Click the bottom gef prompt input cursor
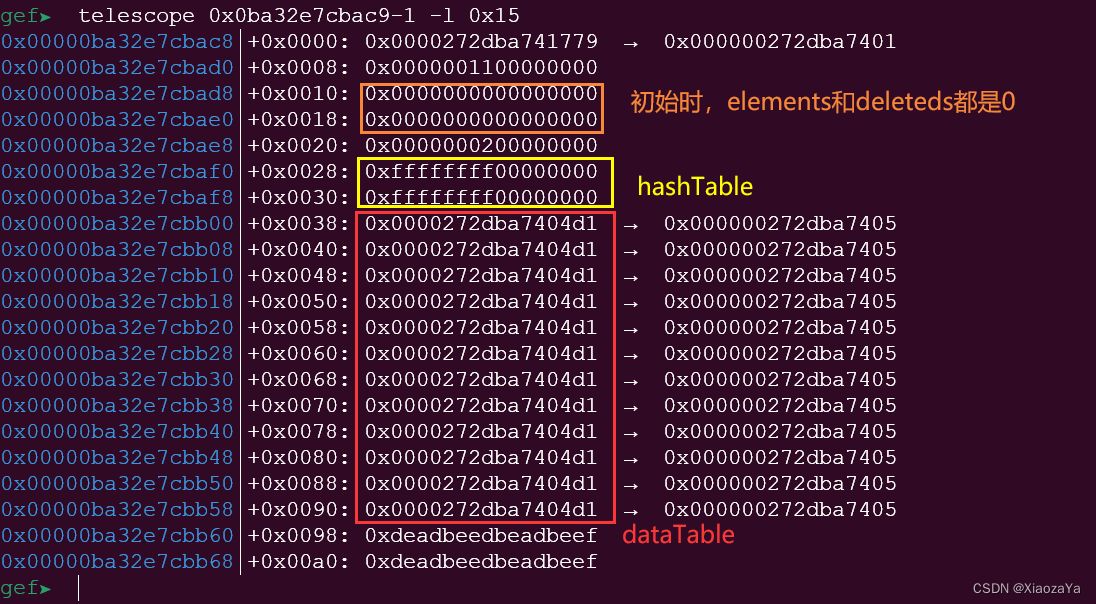The height and width of the screenshot is (604, 1096). (x=78, y=588)
